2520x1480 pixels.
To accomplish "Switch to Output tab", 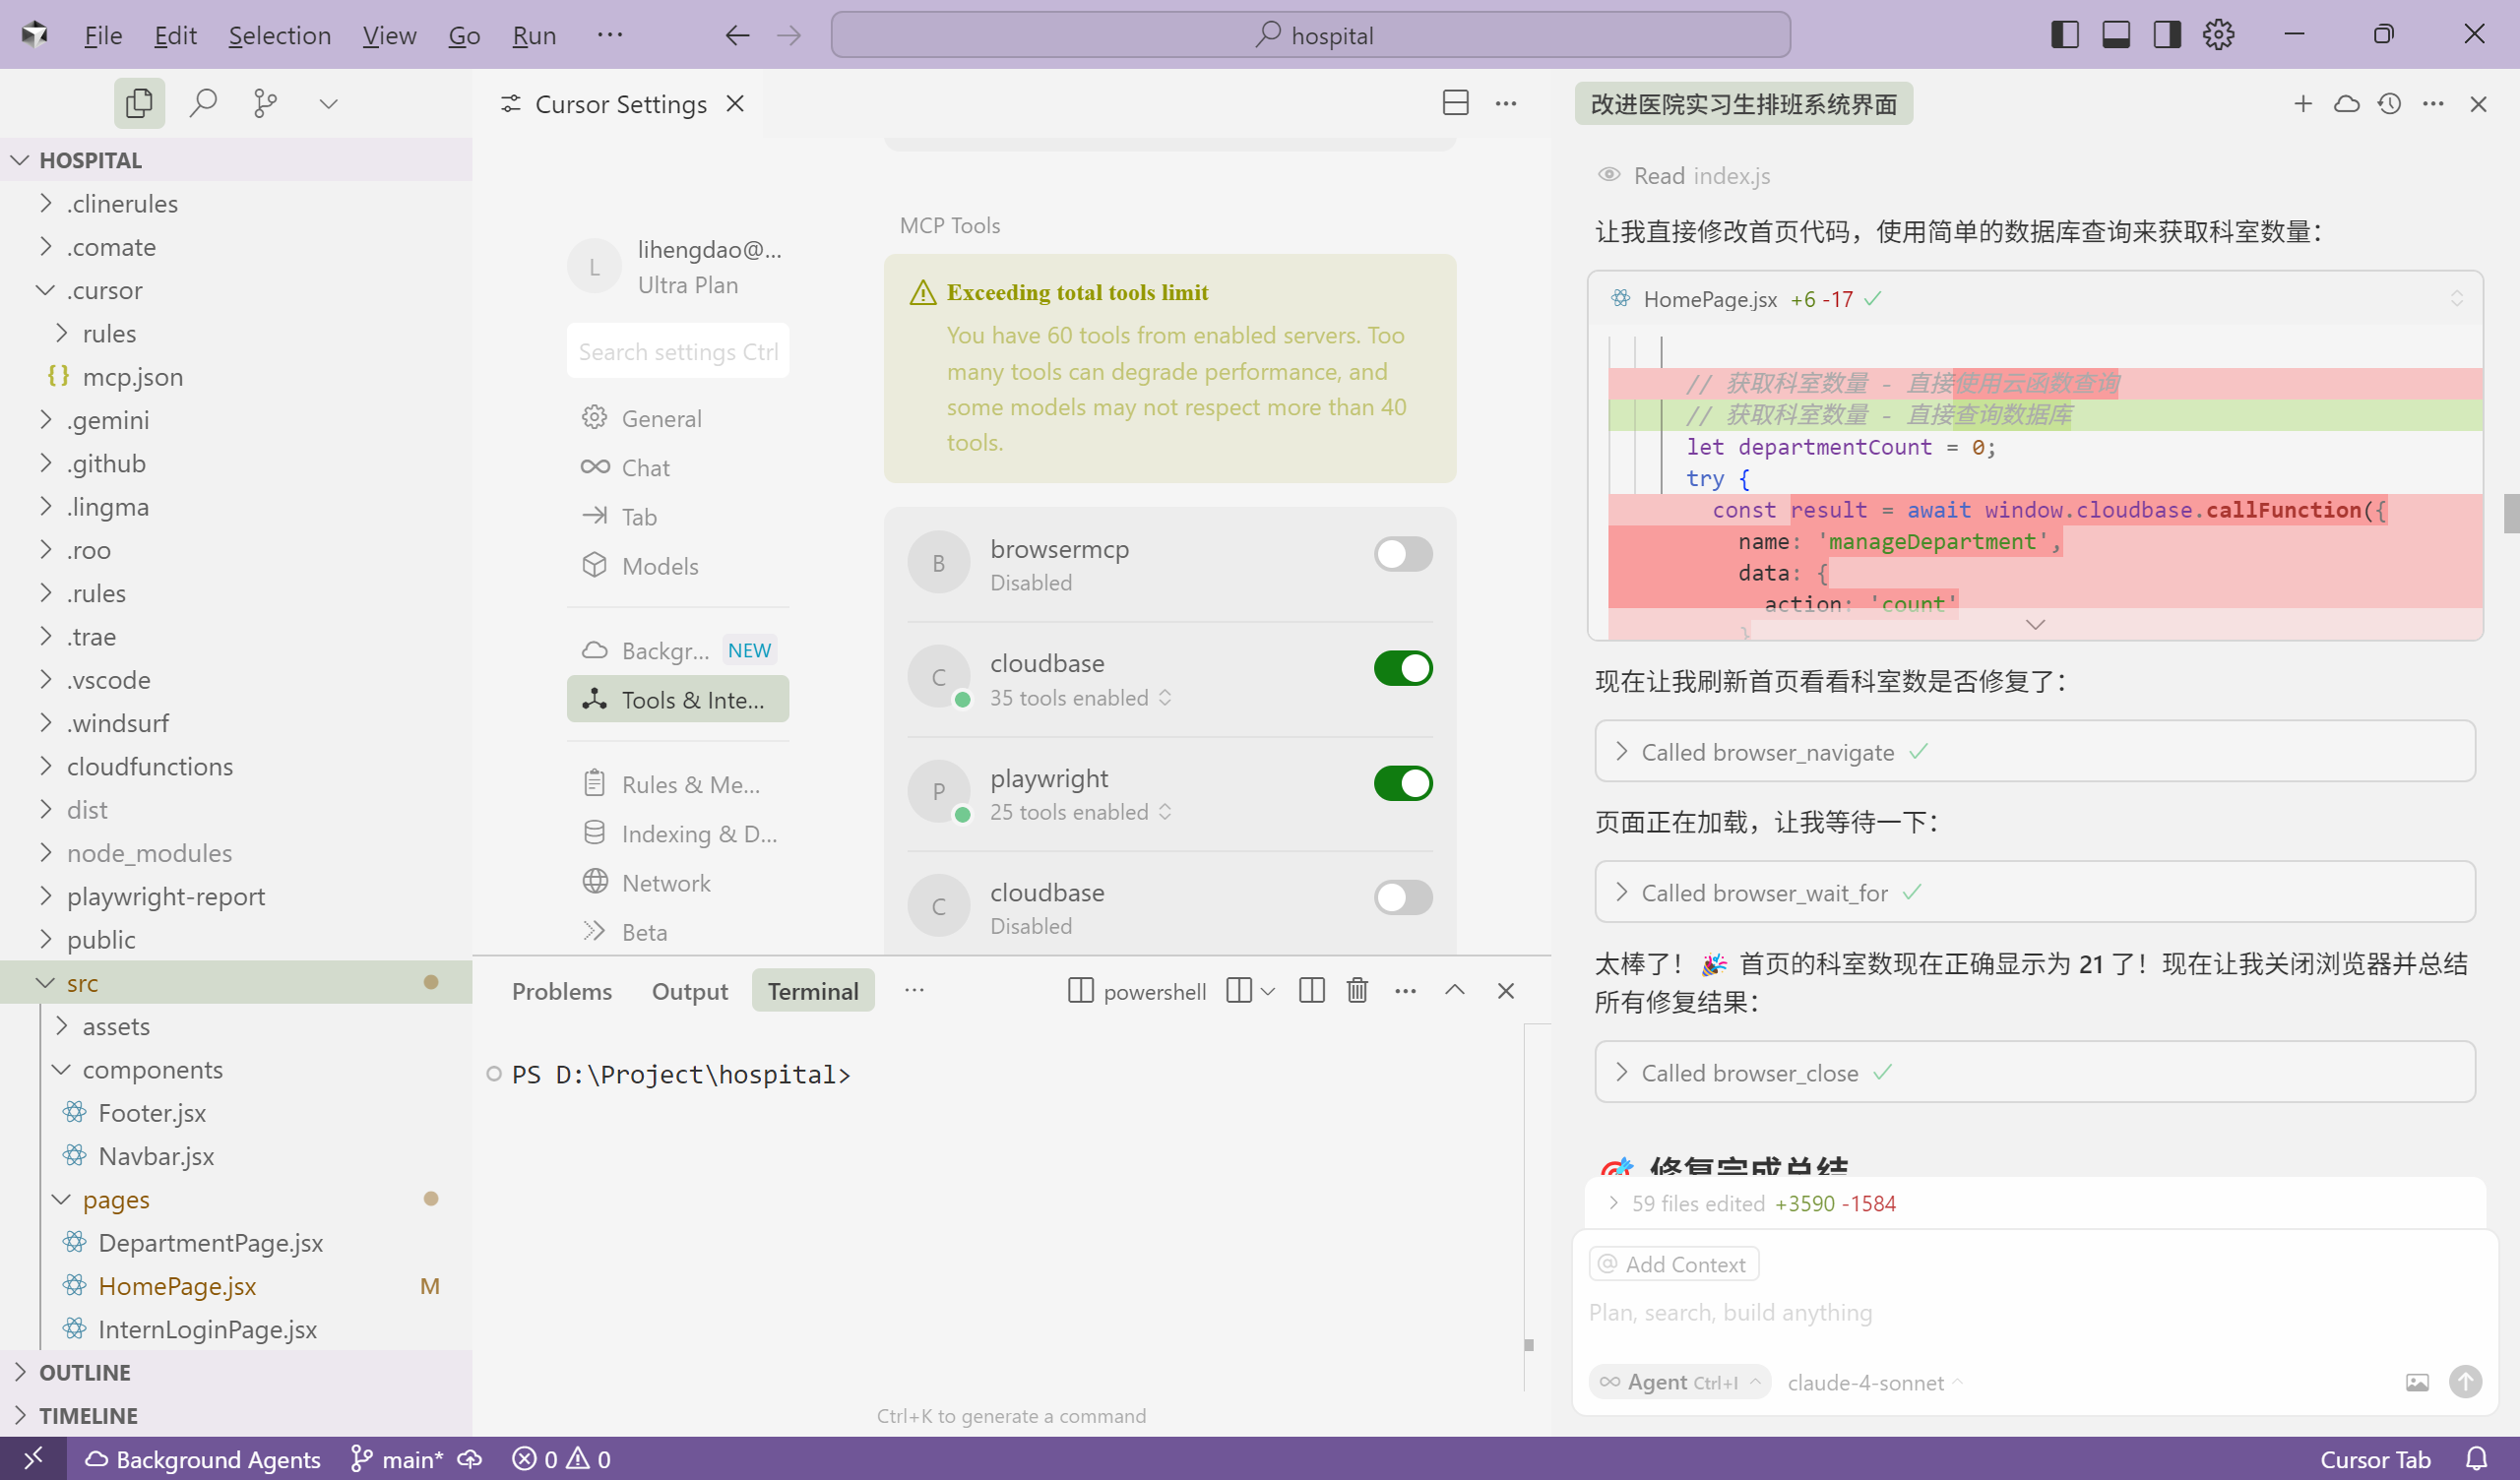I will (x=690, y=990).
